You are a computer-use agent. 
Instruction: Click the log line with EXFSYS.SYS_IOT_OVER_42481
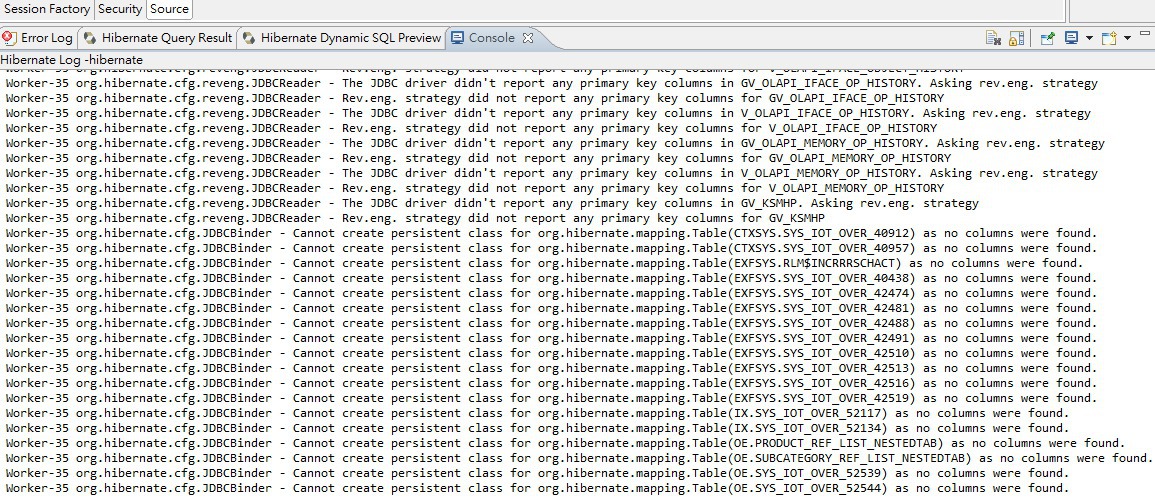pos(551,308)
